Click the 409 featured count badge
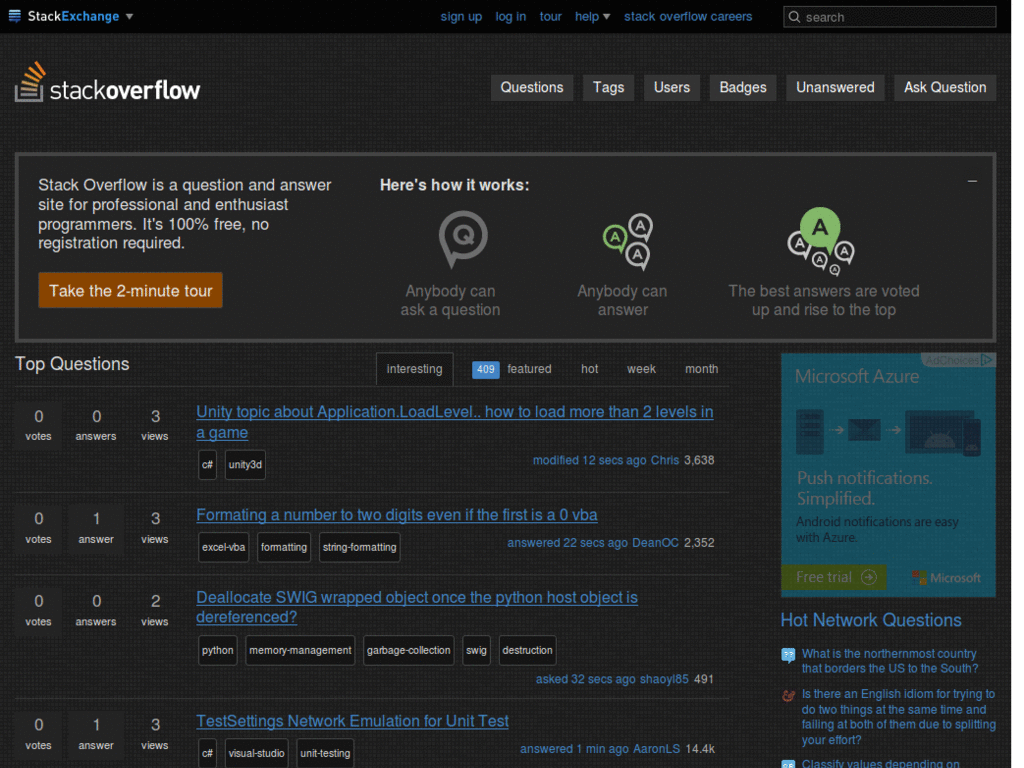This screenshot has height=768, width=1024. coord(485,370)
